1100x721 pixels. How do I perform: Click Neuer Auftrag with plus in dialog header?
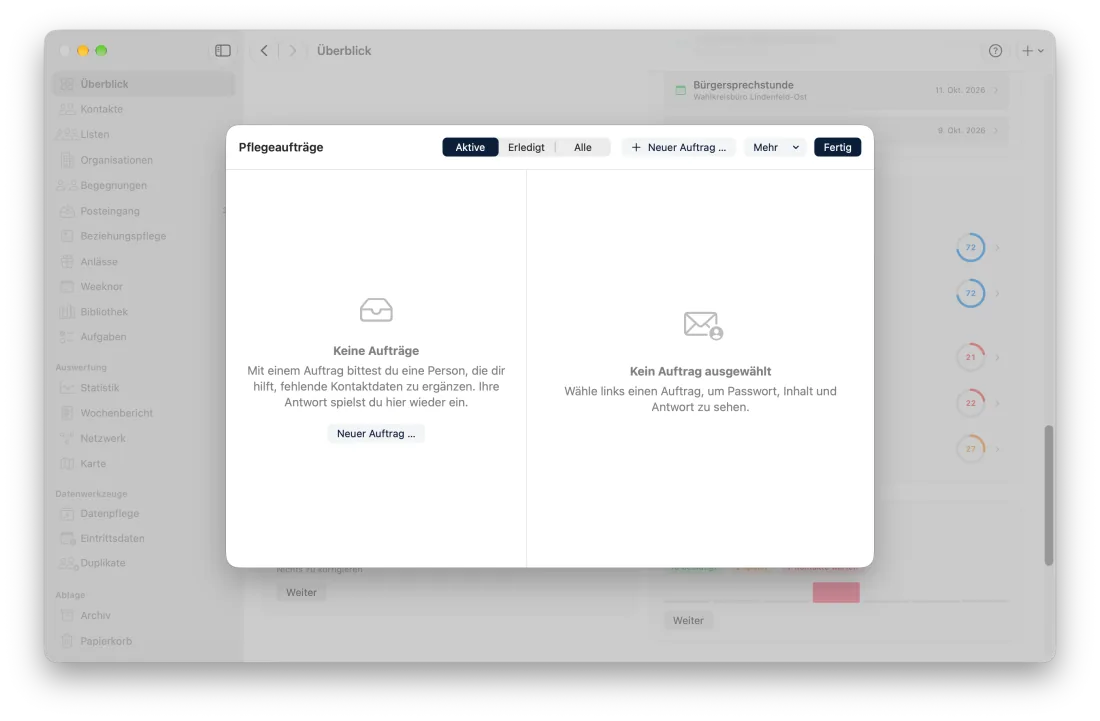(678, 147)
